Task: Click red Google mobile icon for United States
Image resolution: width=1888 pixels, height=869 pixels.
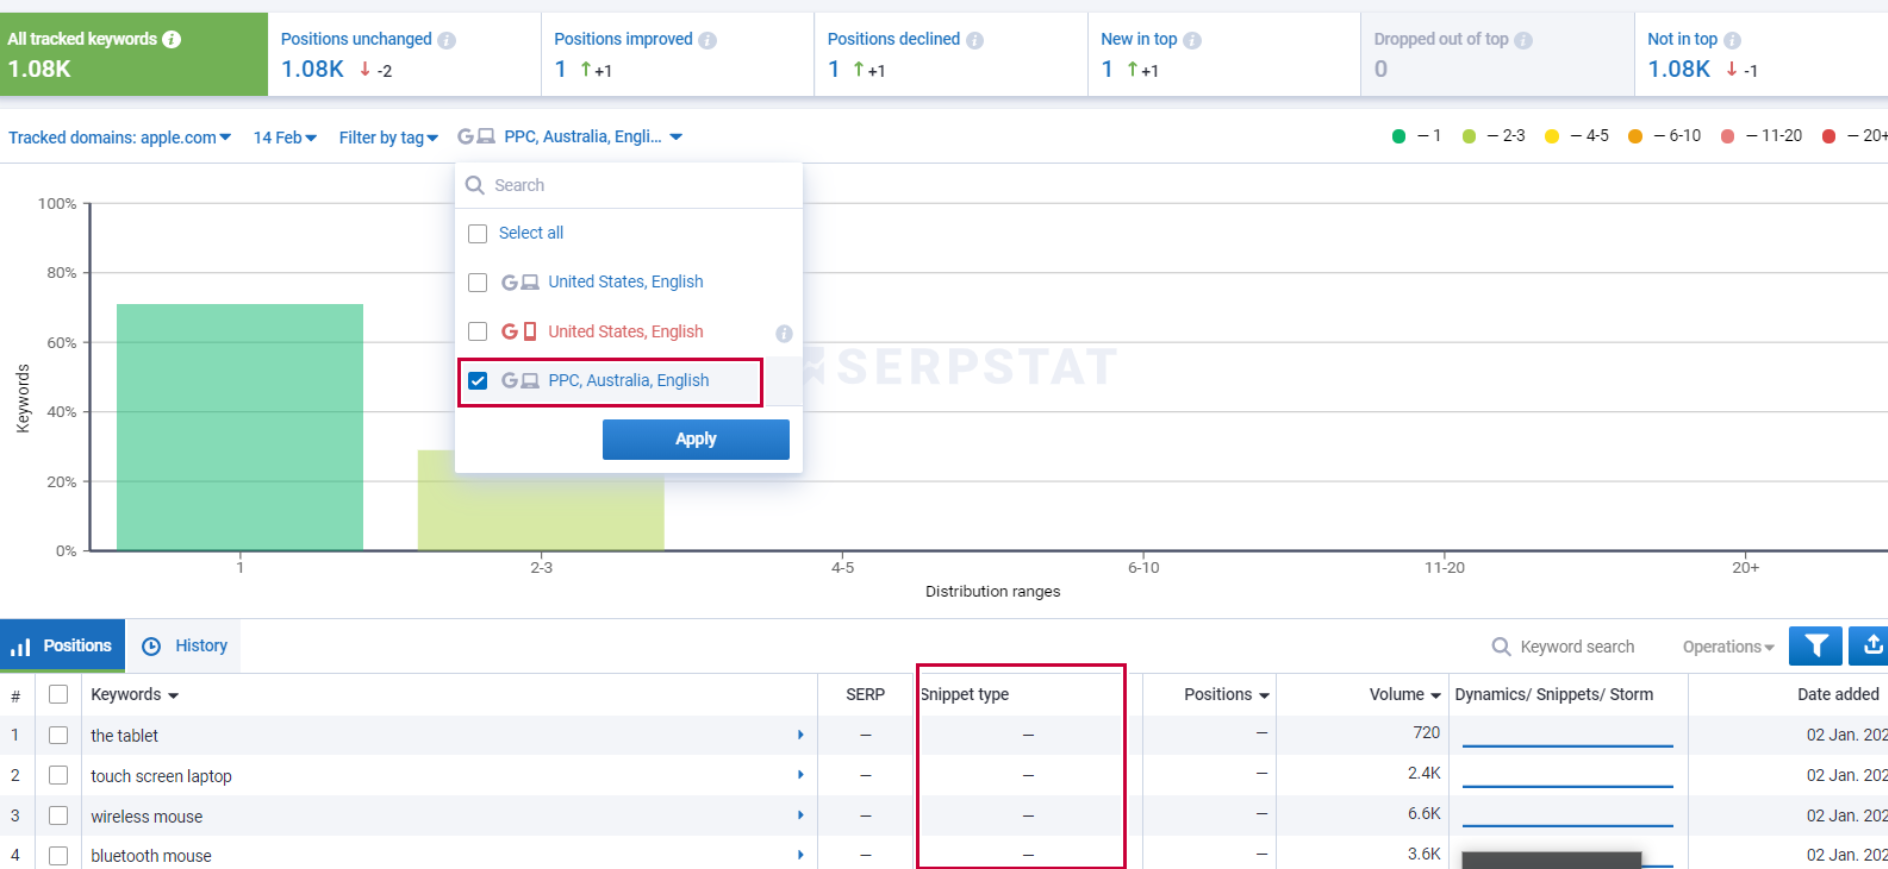Action: (519, 331)
